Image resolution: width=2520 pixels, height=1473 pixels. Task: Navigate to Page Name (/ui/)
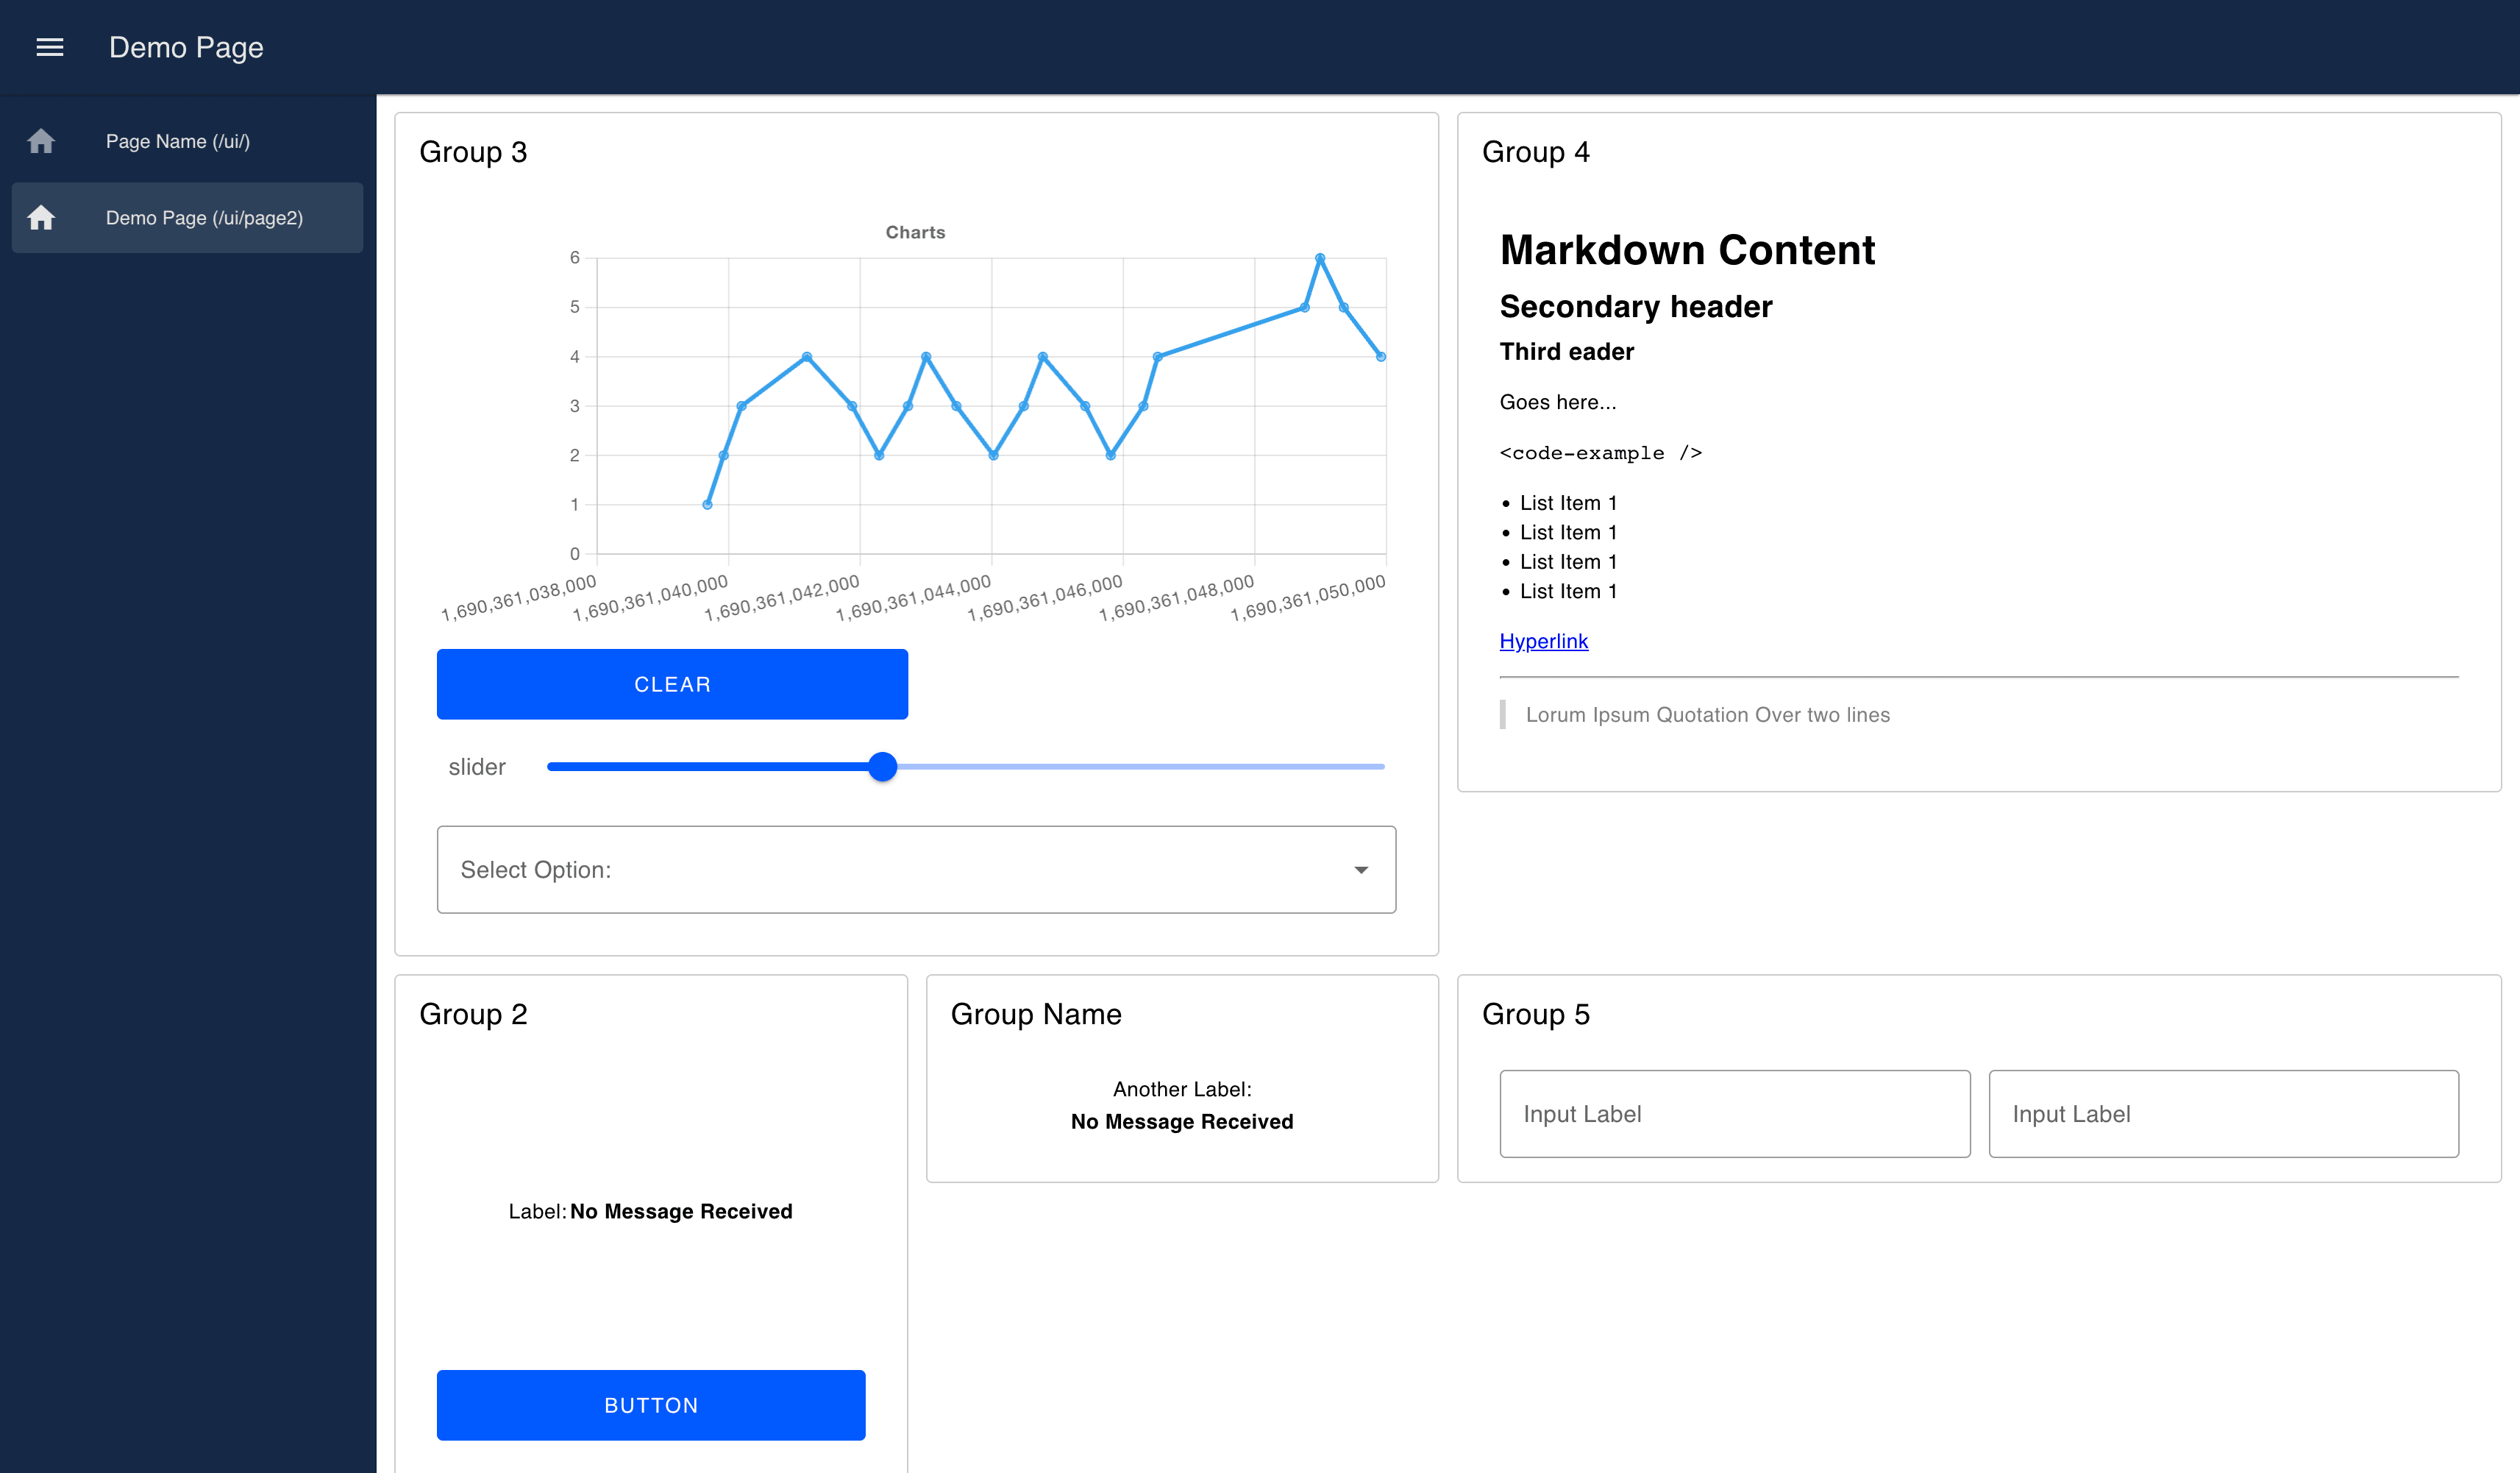click(178, 141)
